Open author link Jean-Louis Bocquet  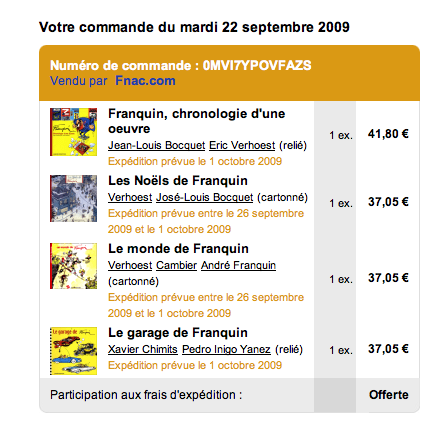(x=156, y=145)
